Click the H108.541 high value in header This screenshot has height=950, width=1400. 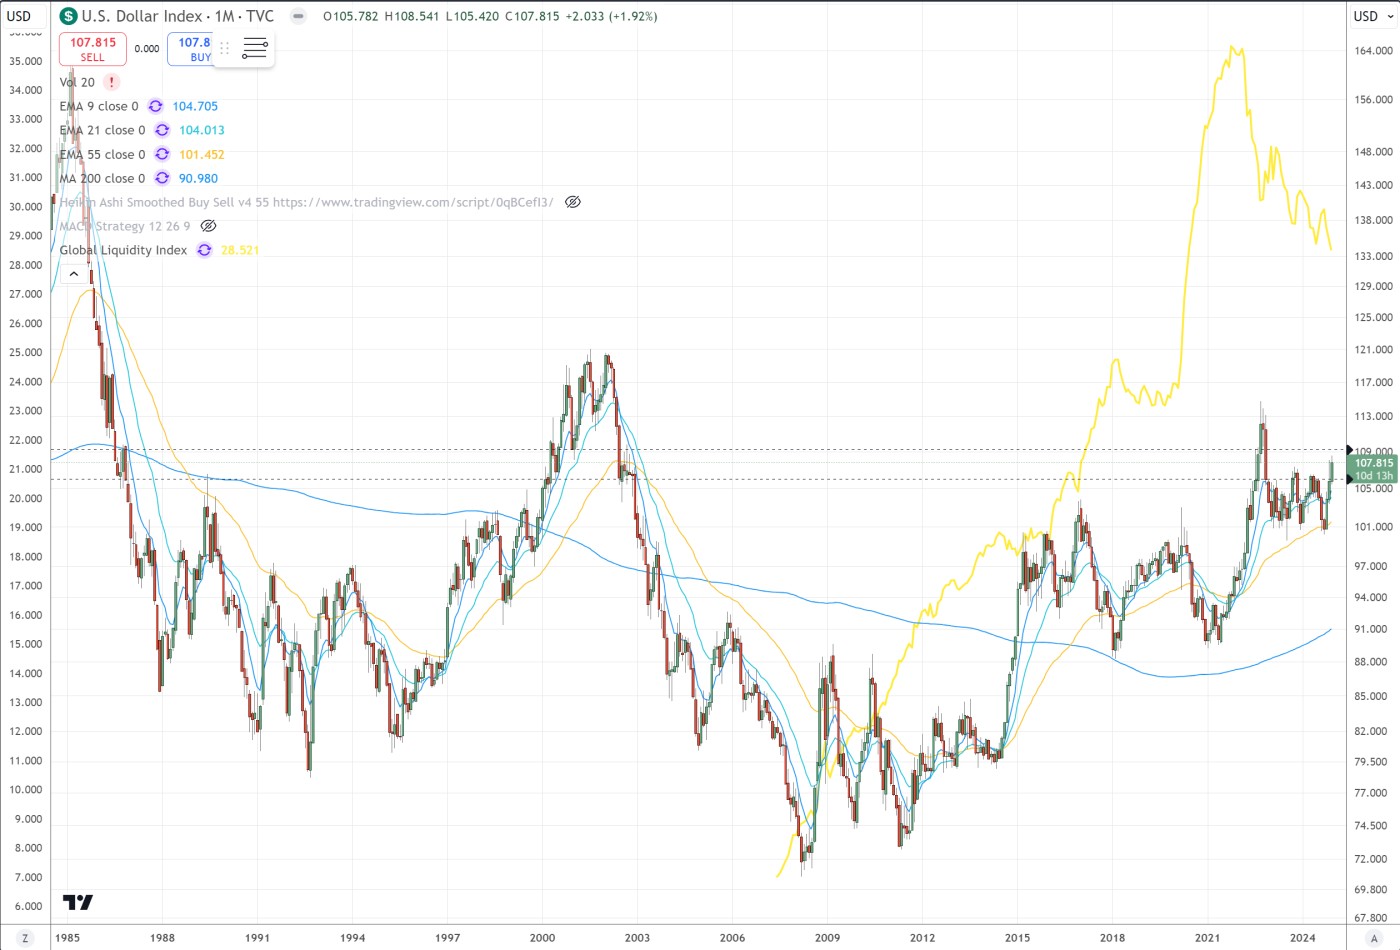(x=412, y=16)
